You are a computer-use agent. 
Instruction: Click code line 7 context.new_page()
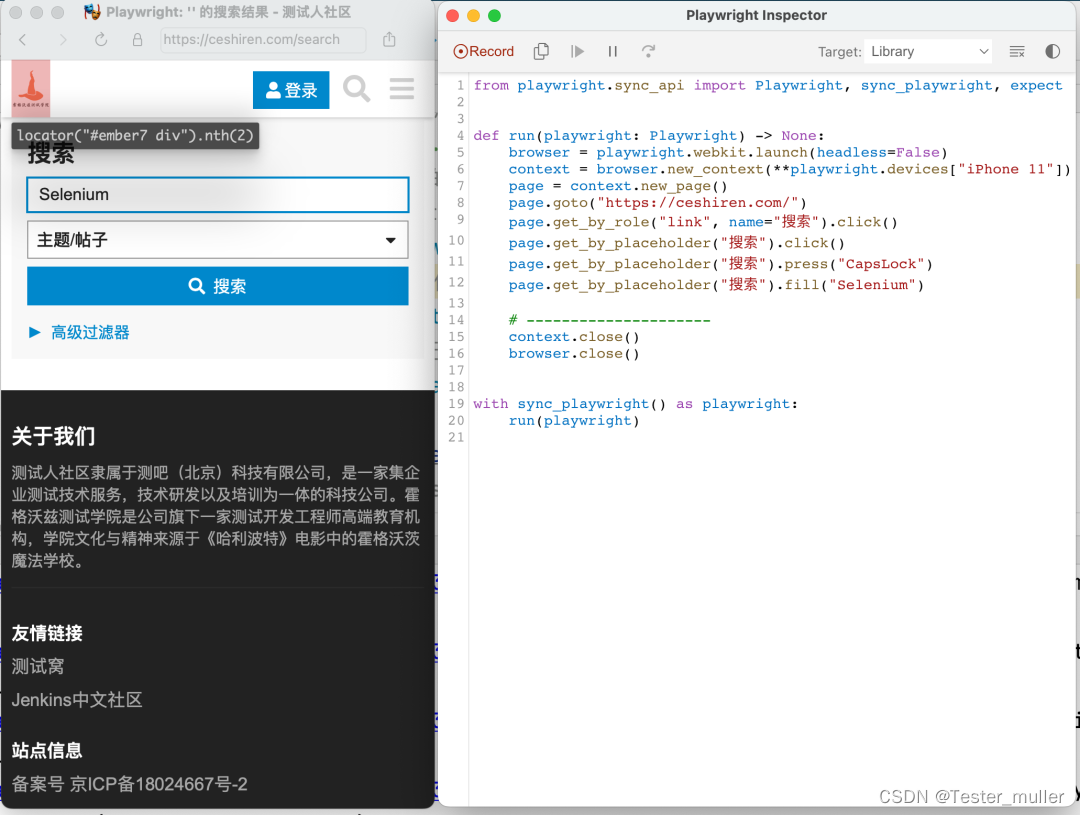click(618, 187)
